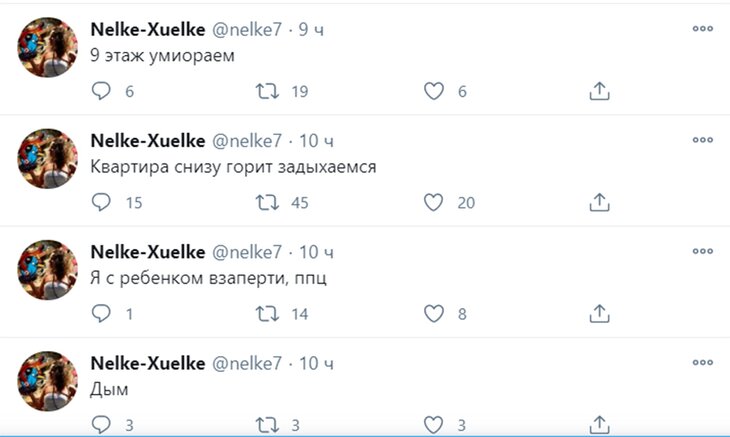
Task: Open the tweet text "Я с ребенком взаперти, ппц"
Action: pyautogui.click(x=208, y=278)
